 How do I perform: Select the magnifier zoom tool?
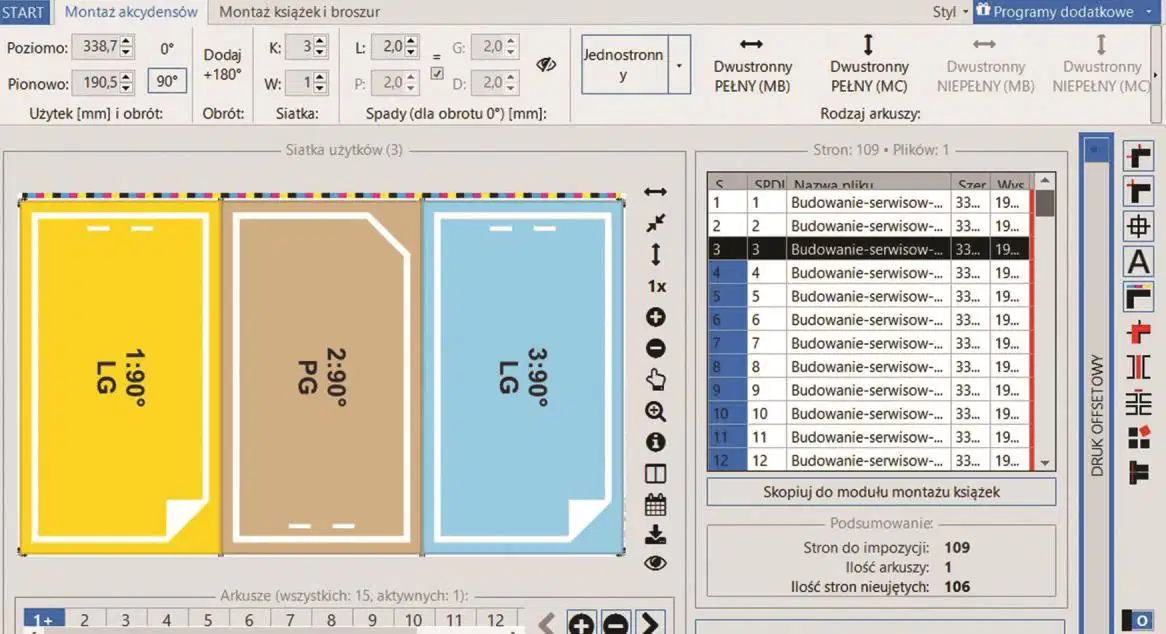pos(655,411)
